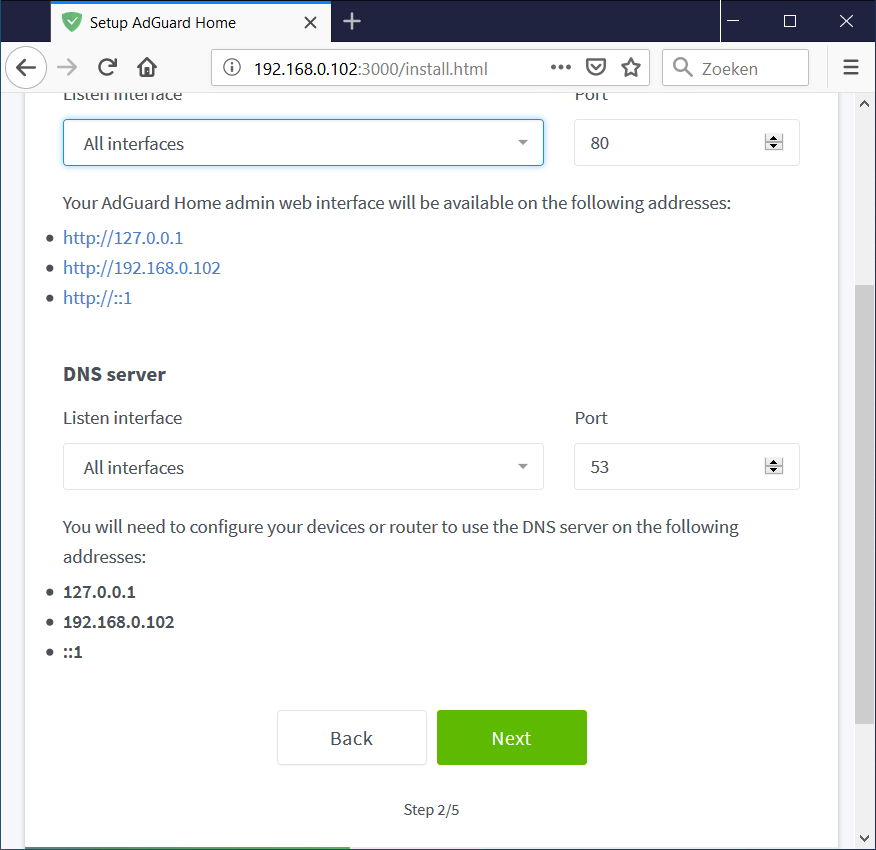This screenshot has height=850, width=876.
Task: Expand the admin web Listen interface dropdown
Action: [x=303, y=143]
